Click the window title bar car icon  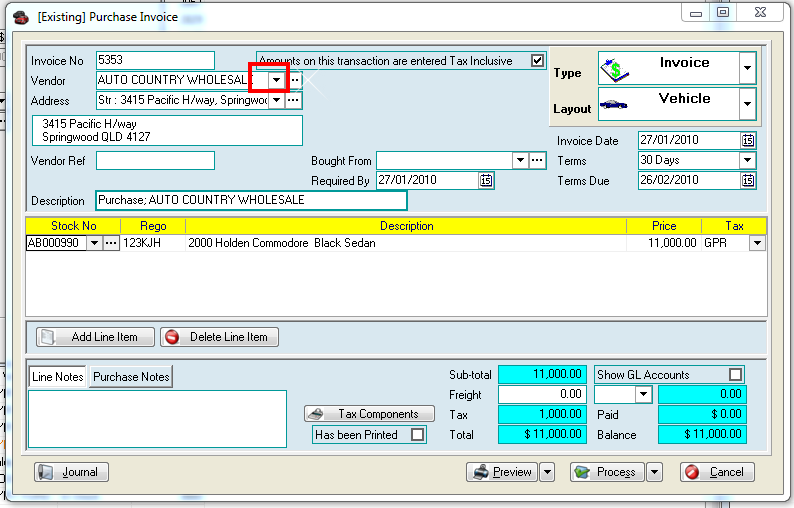tap(21, 18)
